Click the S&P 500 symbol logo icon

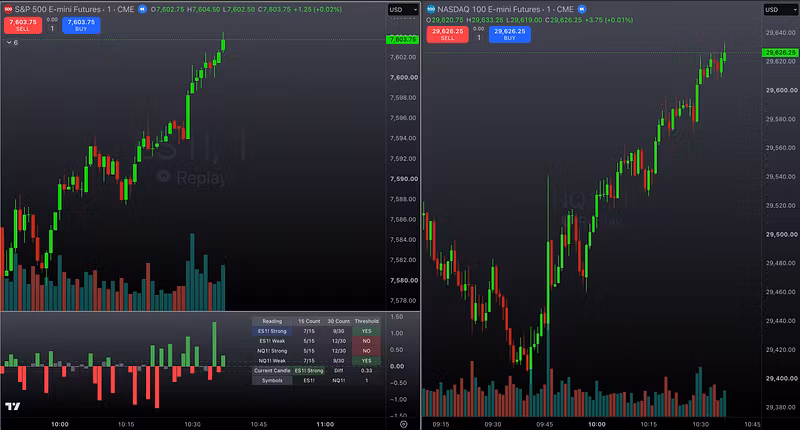8,9
